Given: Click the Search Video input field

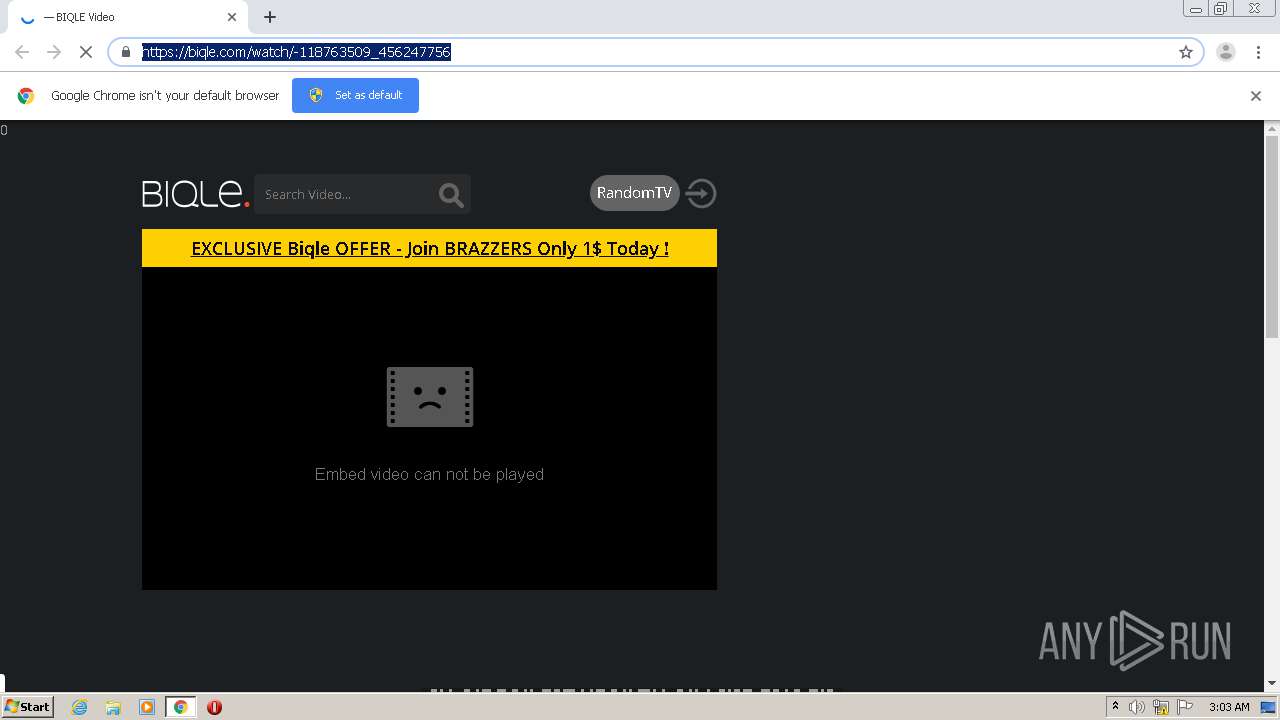Looking at the screenshot, I should pos(343,194).
